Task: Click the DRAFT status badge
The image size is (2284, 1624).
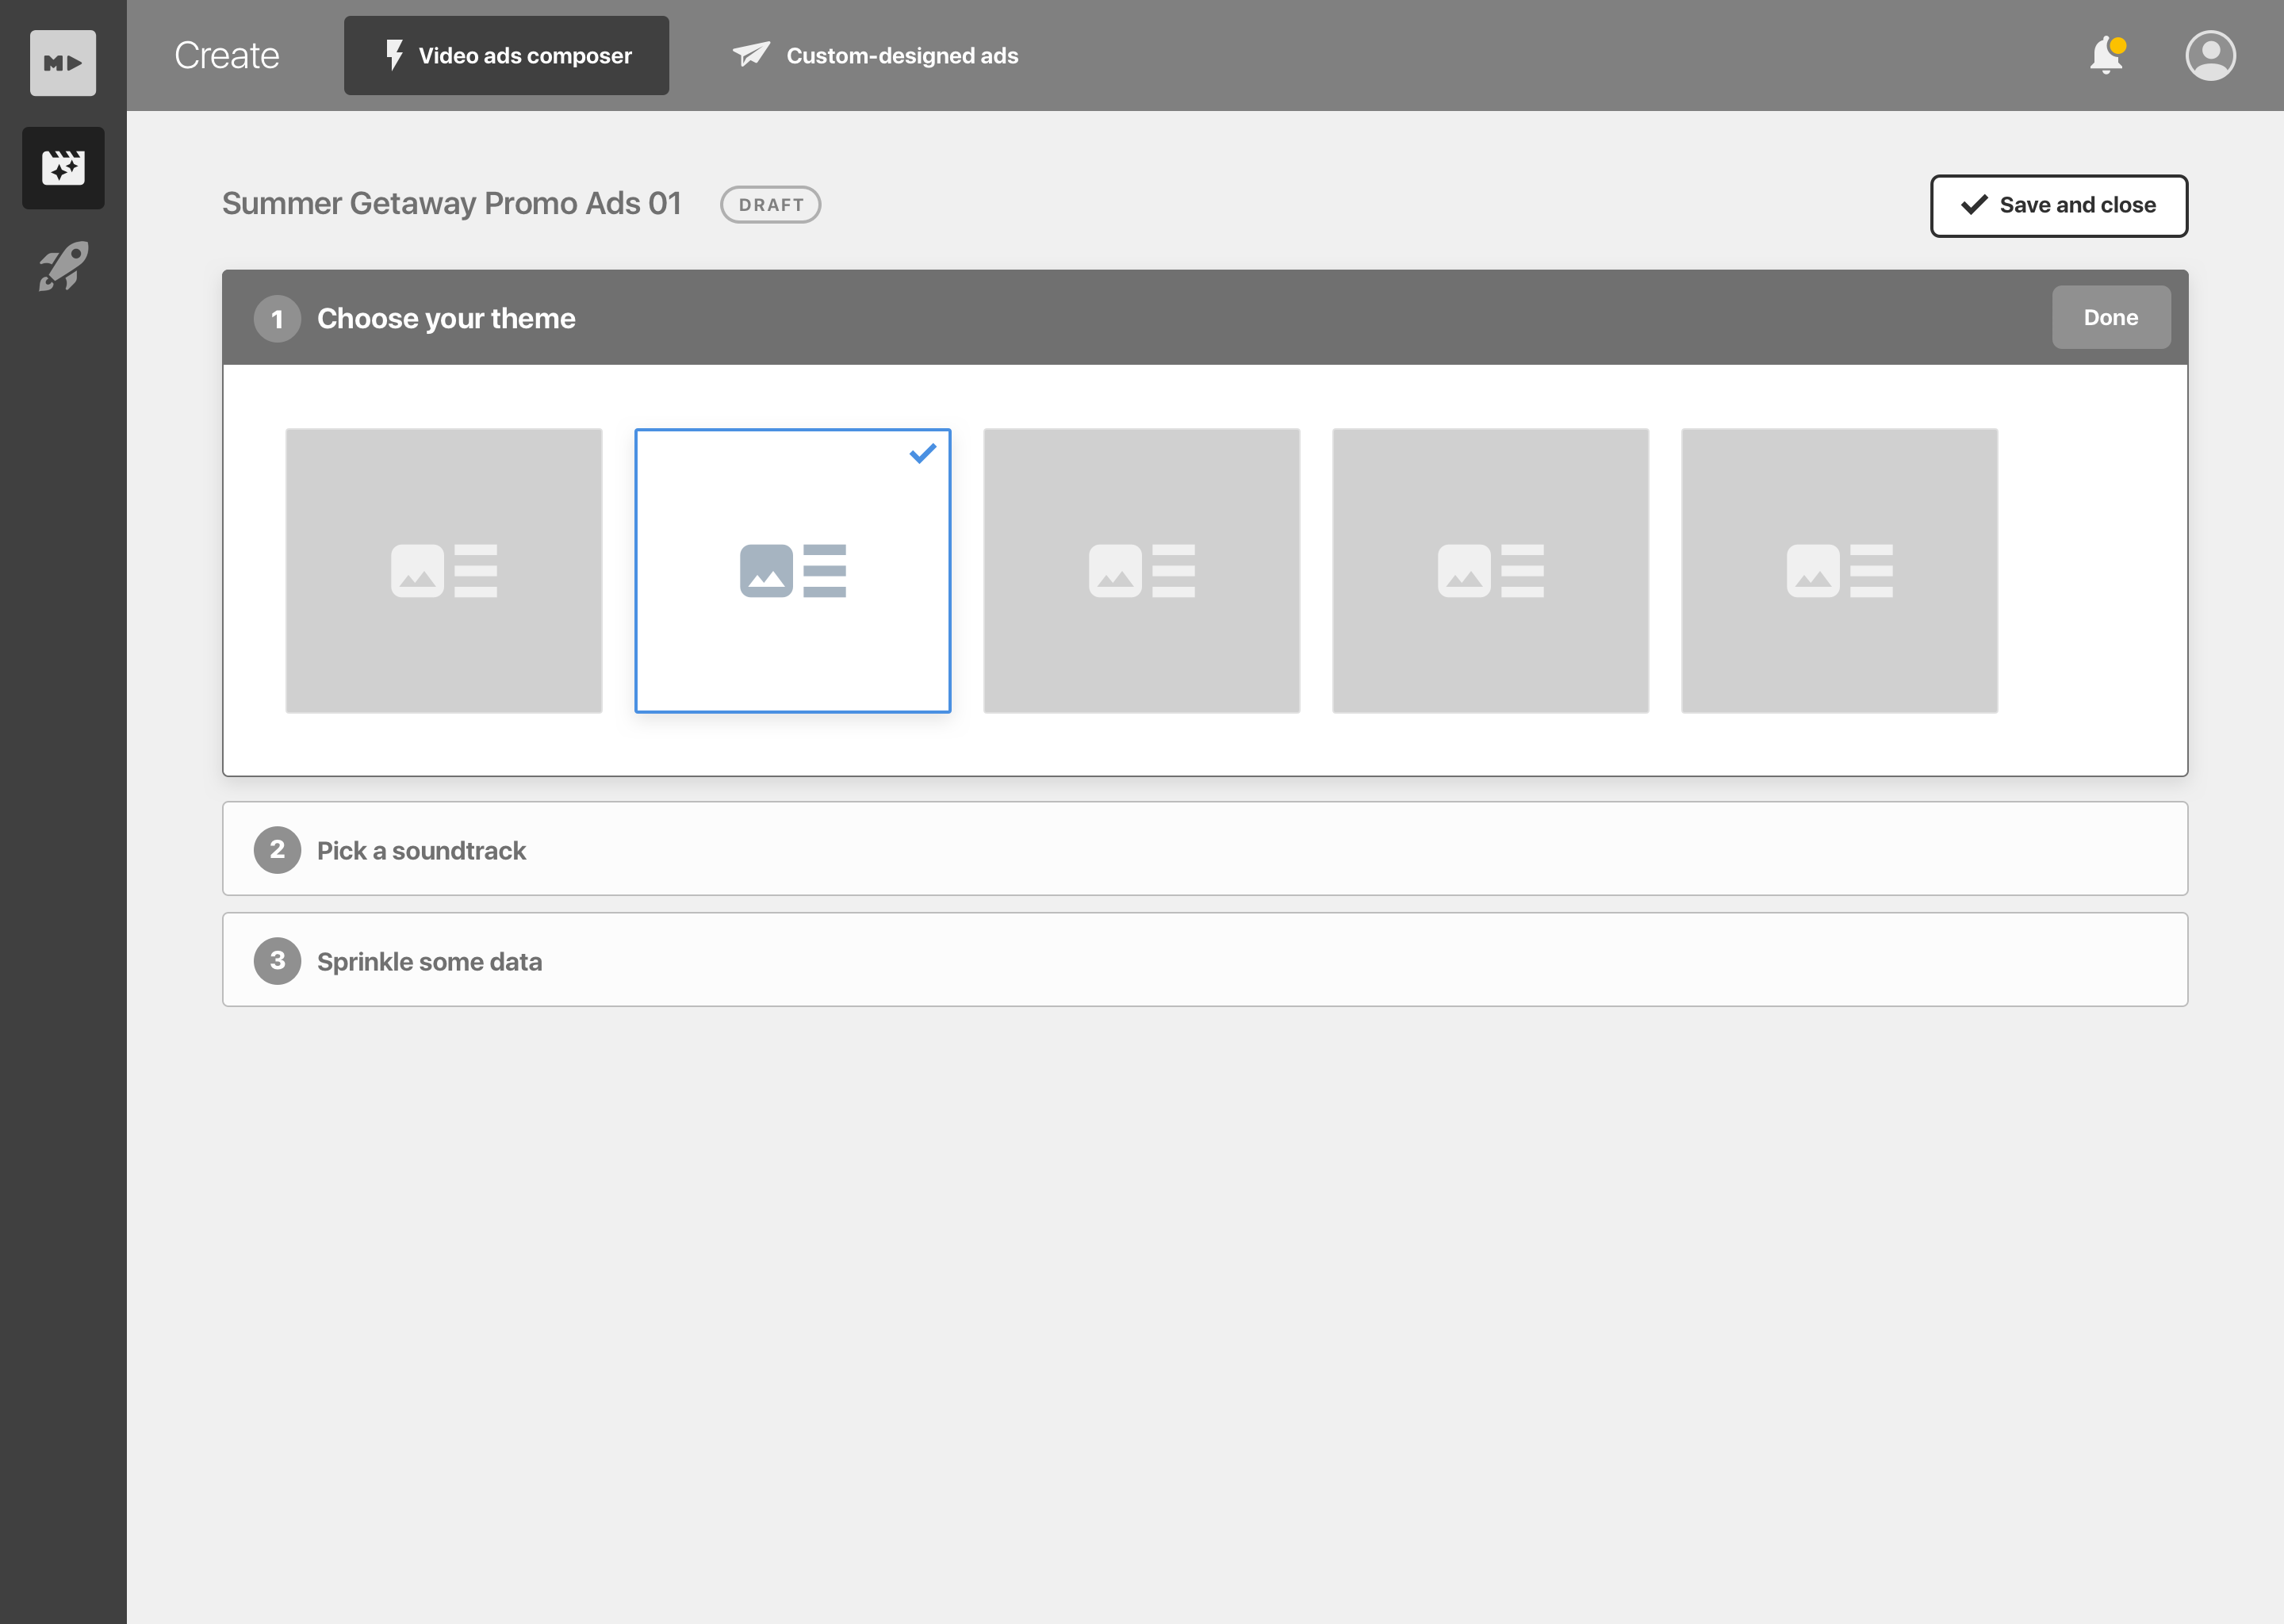Action: click(770, 205)
